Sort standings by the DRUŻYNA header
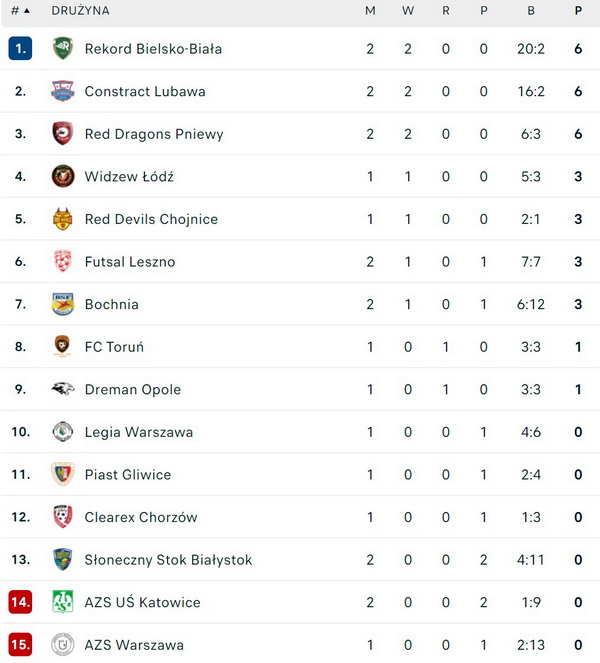 coord(80,11)
